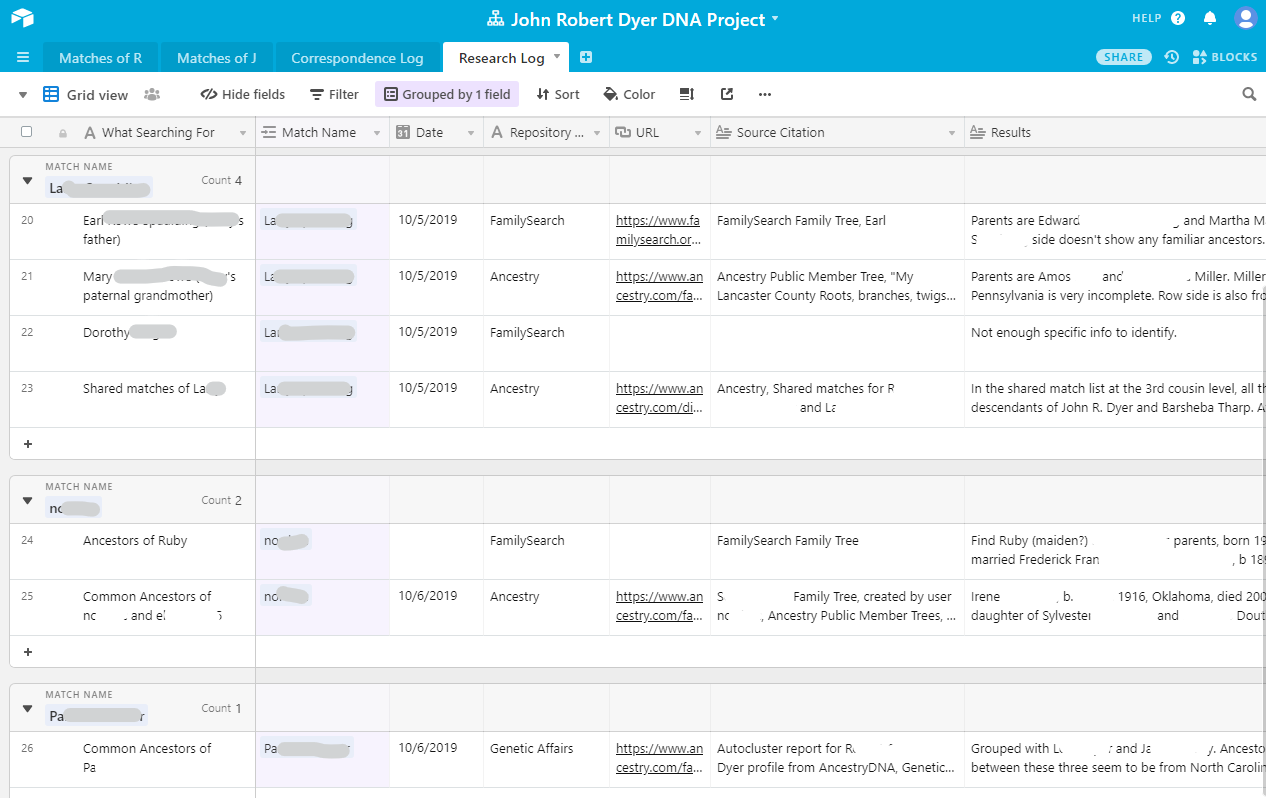The image size is (1266, 798).
Task: Open the collaborators people icon next to Grid view
Action: point(152,94)
